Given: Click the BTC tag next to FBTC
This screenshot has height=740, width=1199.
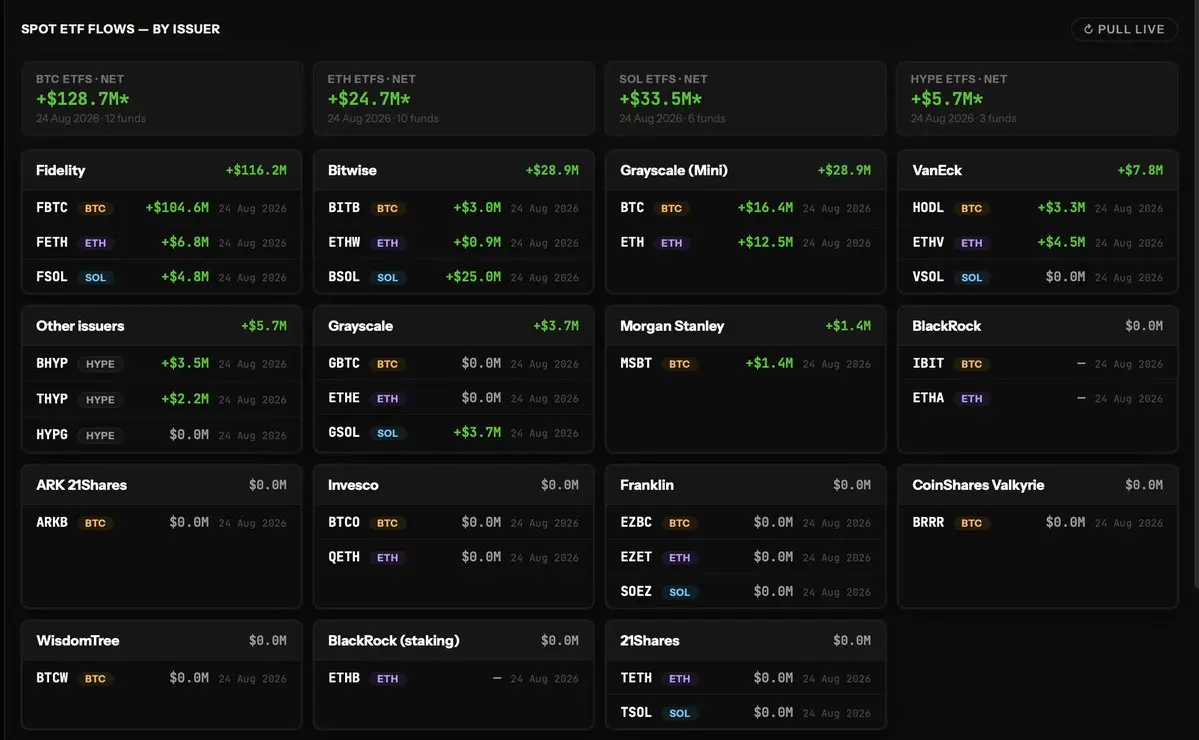Looking at the screenshot, I should tap(95, 209).
